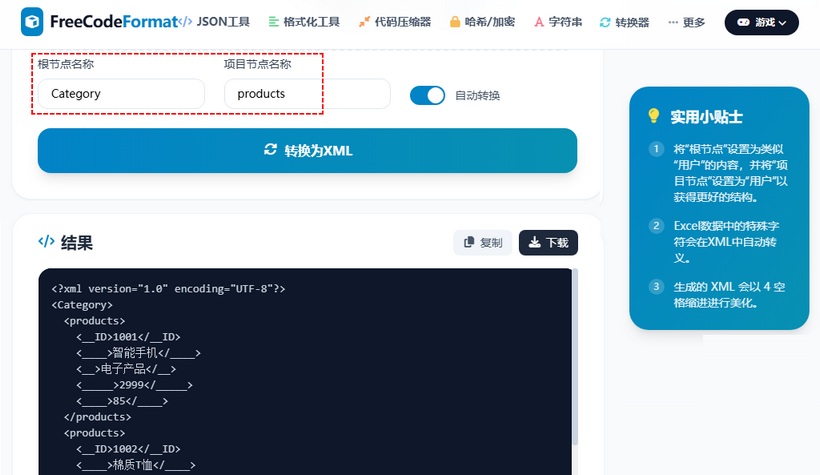The width and height of the screenshot is (820, 475).
Task: Open the 字符串 menu
Action: [558, 22]
